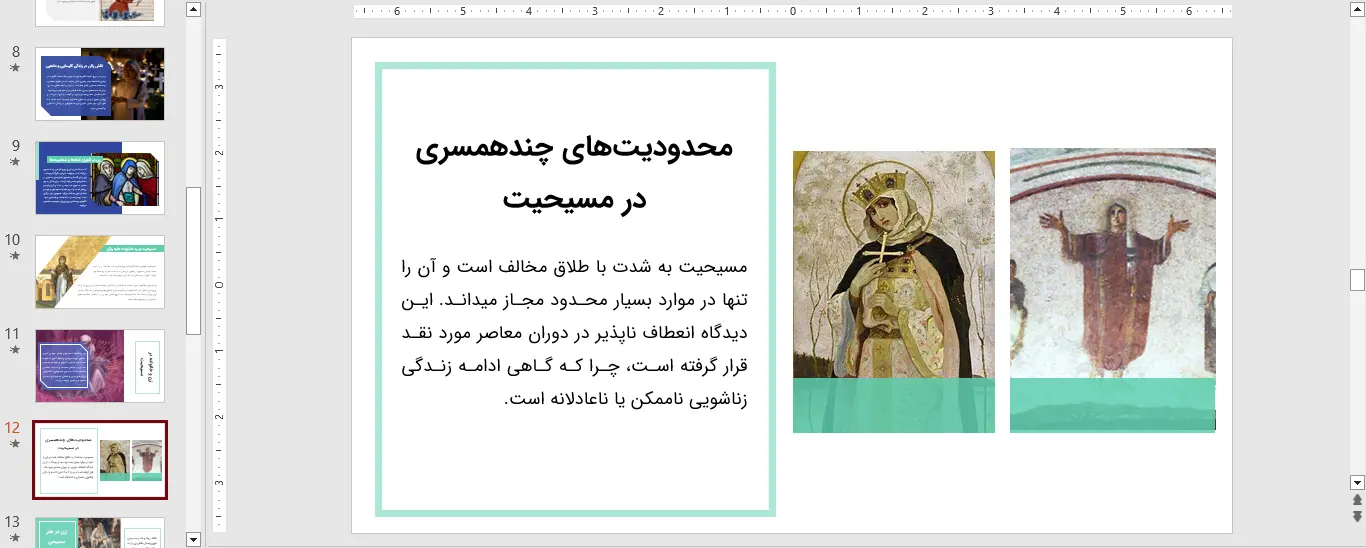Click the animation star icon under slide 10

(x=14, y=256)
